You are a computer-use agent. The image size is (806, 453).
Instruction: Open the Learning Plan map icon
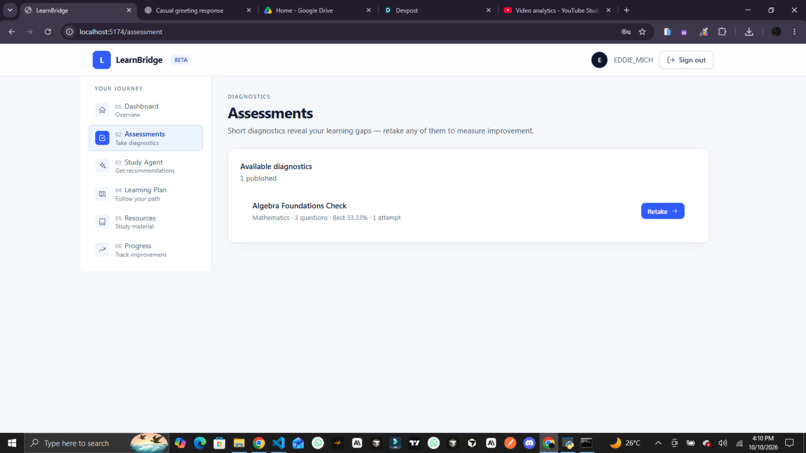click(102, 194)
